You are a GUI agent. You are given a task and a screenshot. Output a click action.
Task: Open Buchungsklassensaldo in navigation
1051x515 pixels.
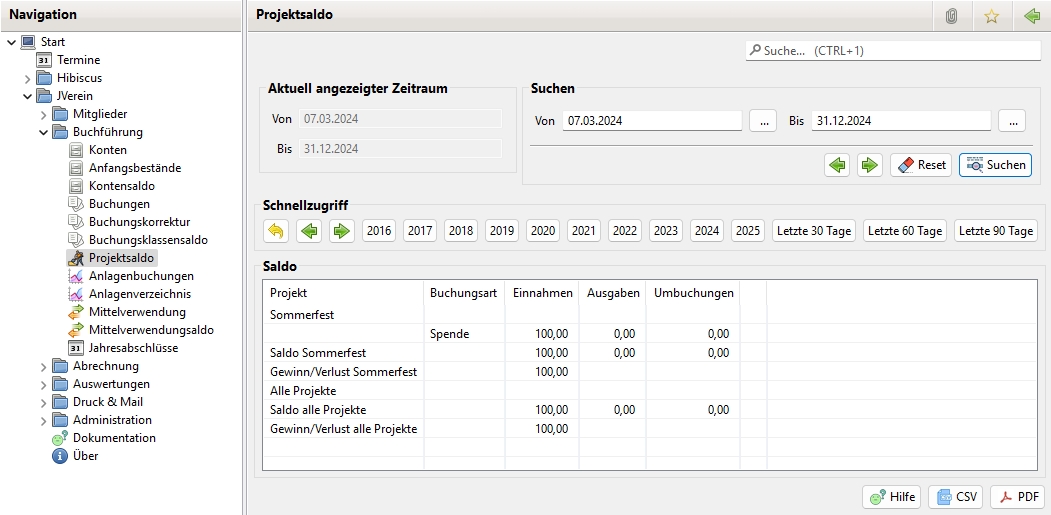coord(147,240)
